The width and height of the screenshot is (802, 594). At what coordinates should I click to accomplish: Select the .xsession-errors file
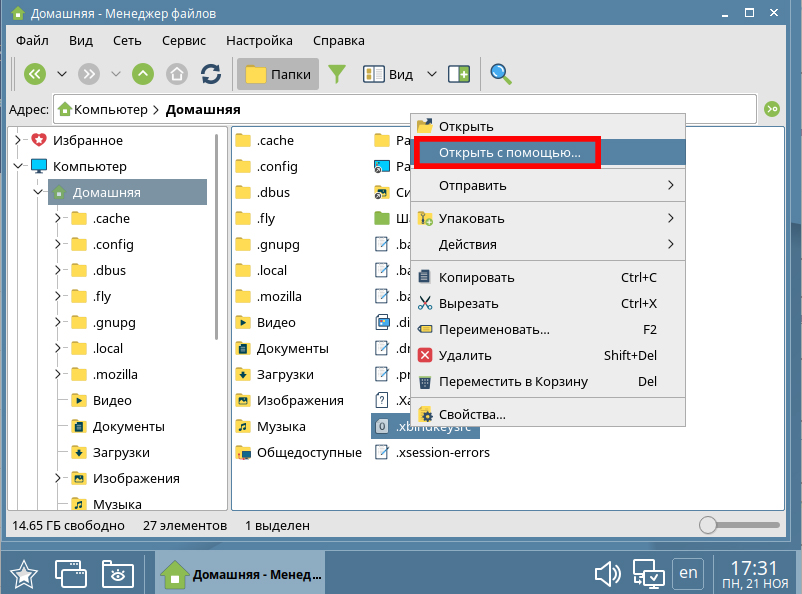pyautogui.click(x=442, y=452)
